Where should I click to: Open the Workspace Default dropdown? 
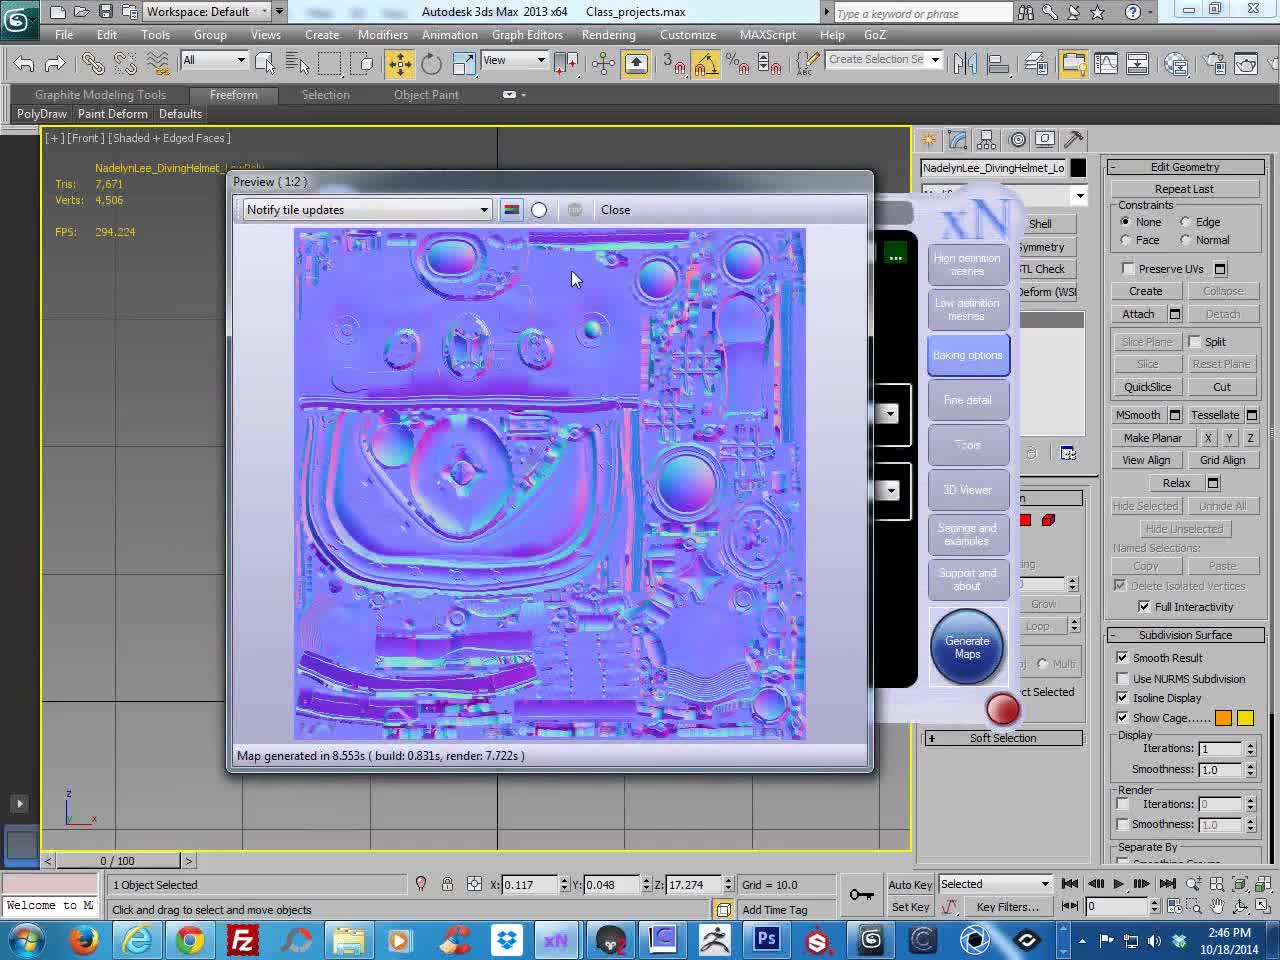coord(208,12)
